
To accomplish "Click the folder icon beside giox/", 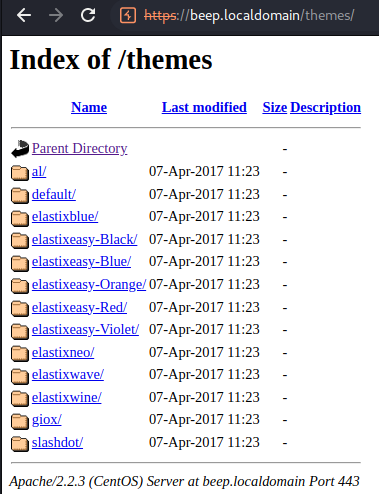I will click(20, 420).
